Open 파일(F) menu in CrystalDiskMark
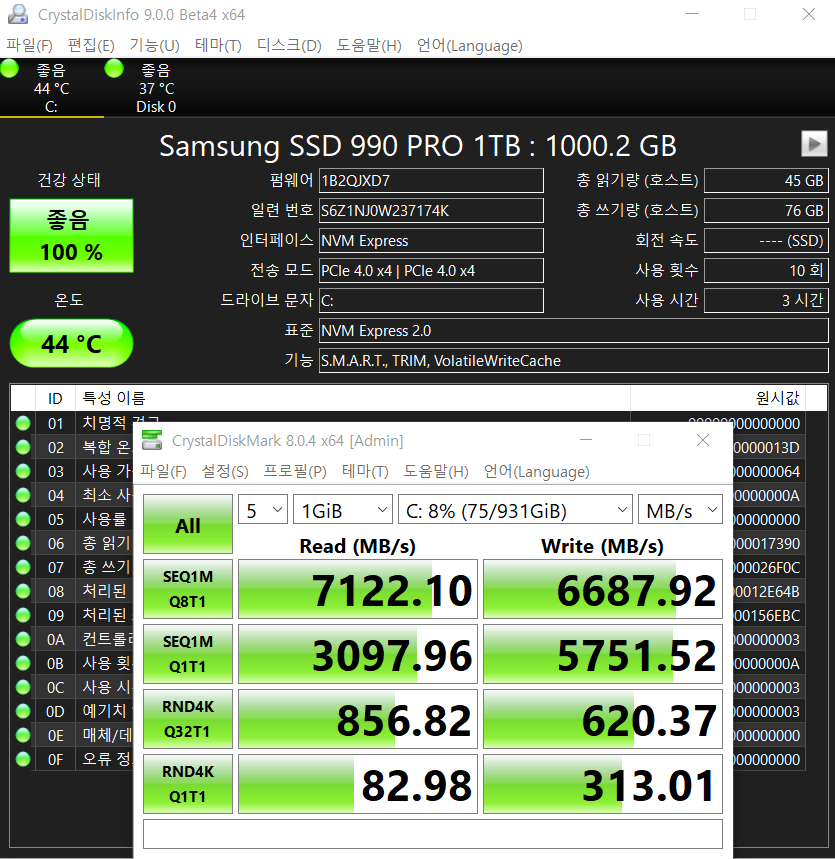The height and width of the screenshot is (859, 835). point(163,472)
